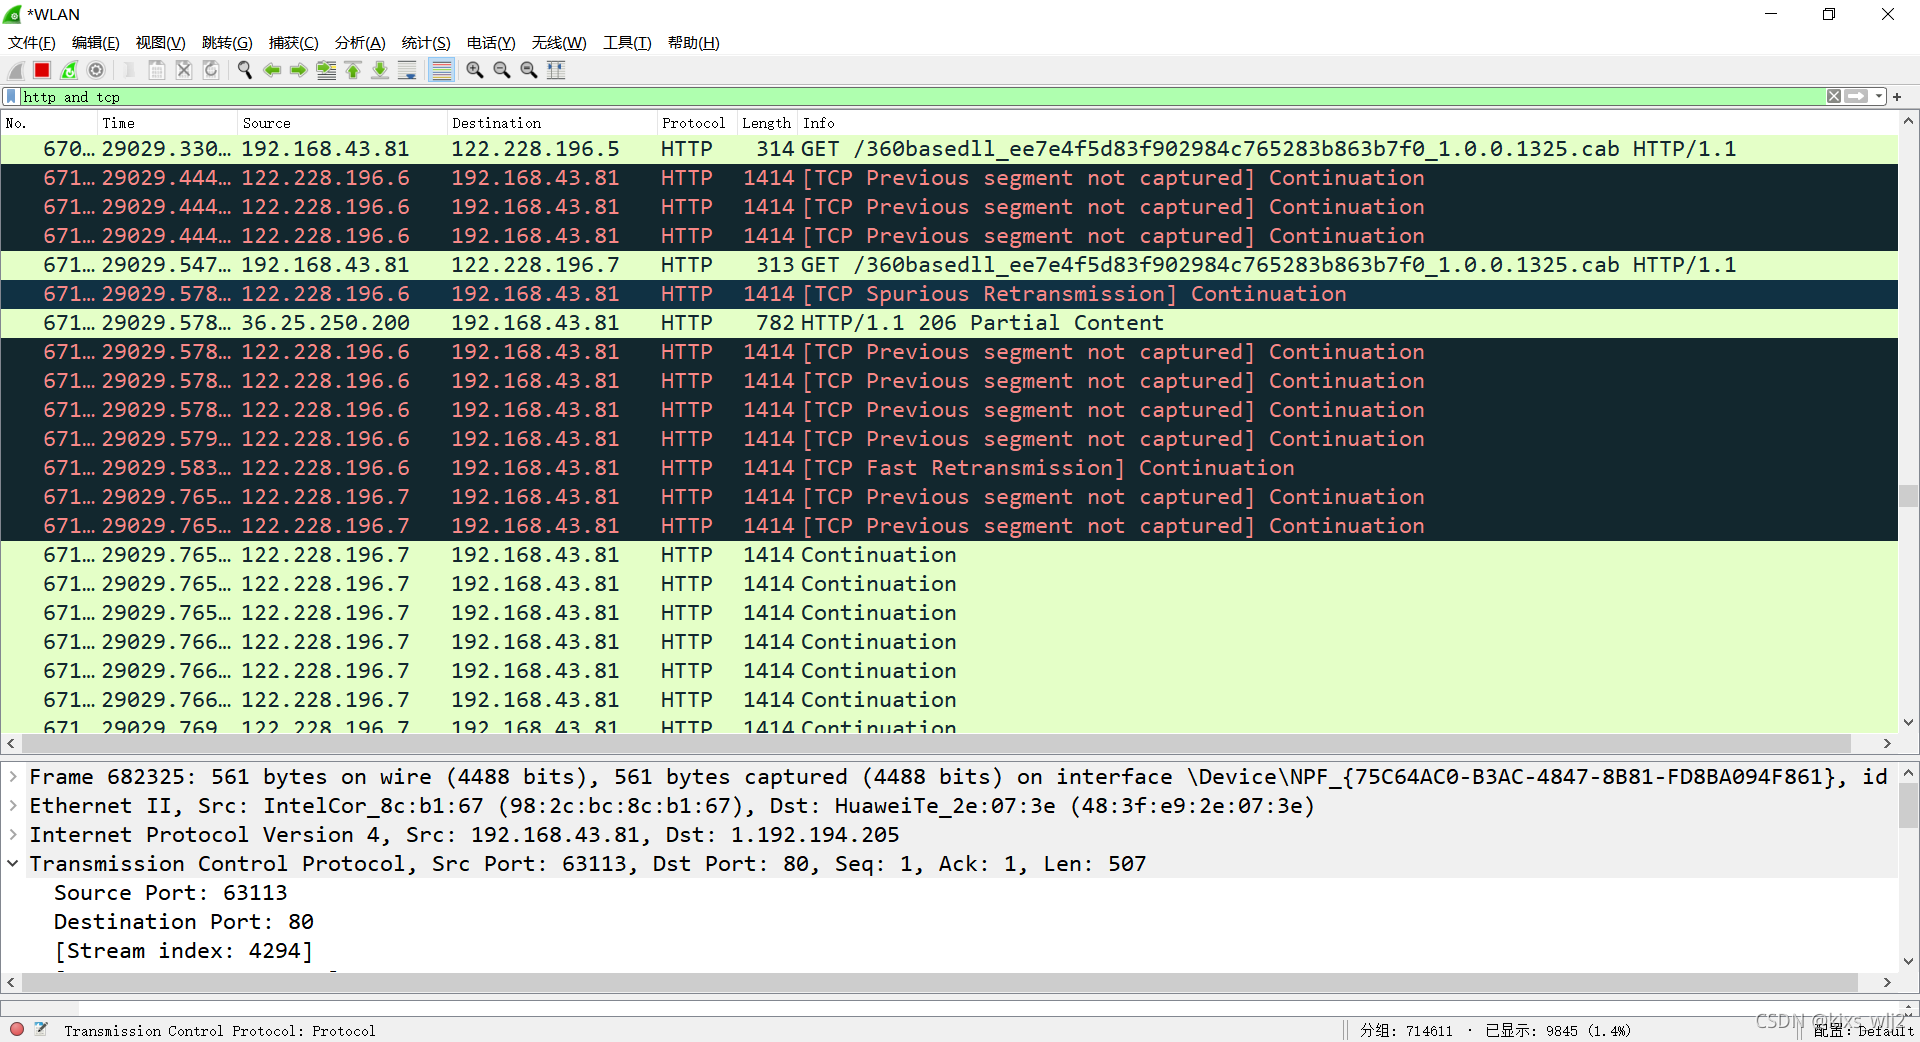Go back to previous packet arrow
The height and width of the screenshot is (1042, 1920).
[x=271, y=70]
